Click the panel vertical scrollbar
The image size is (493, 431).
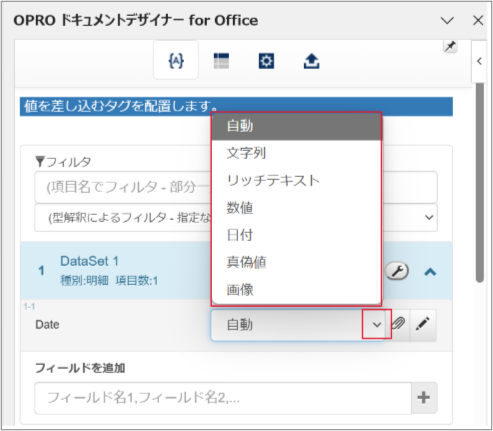[x=479, y=183]
